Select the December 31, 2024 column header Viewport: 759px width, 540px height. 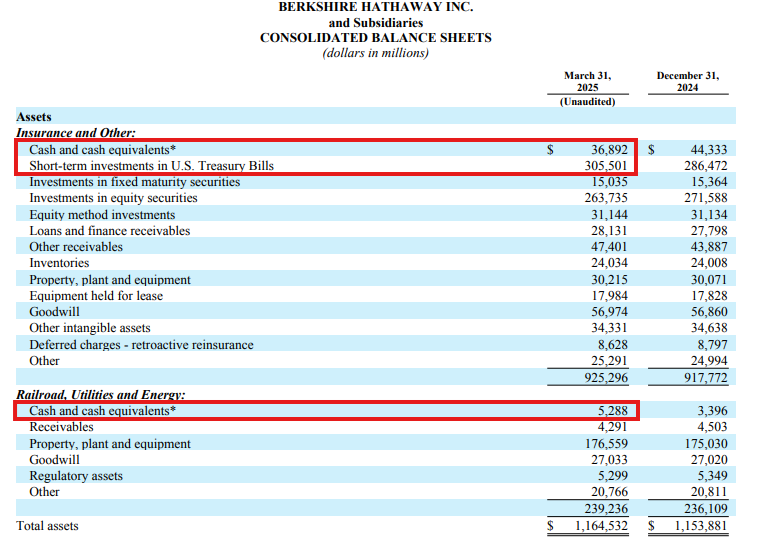click(687, 81)
